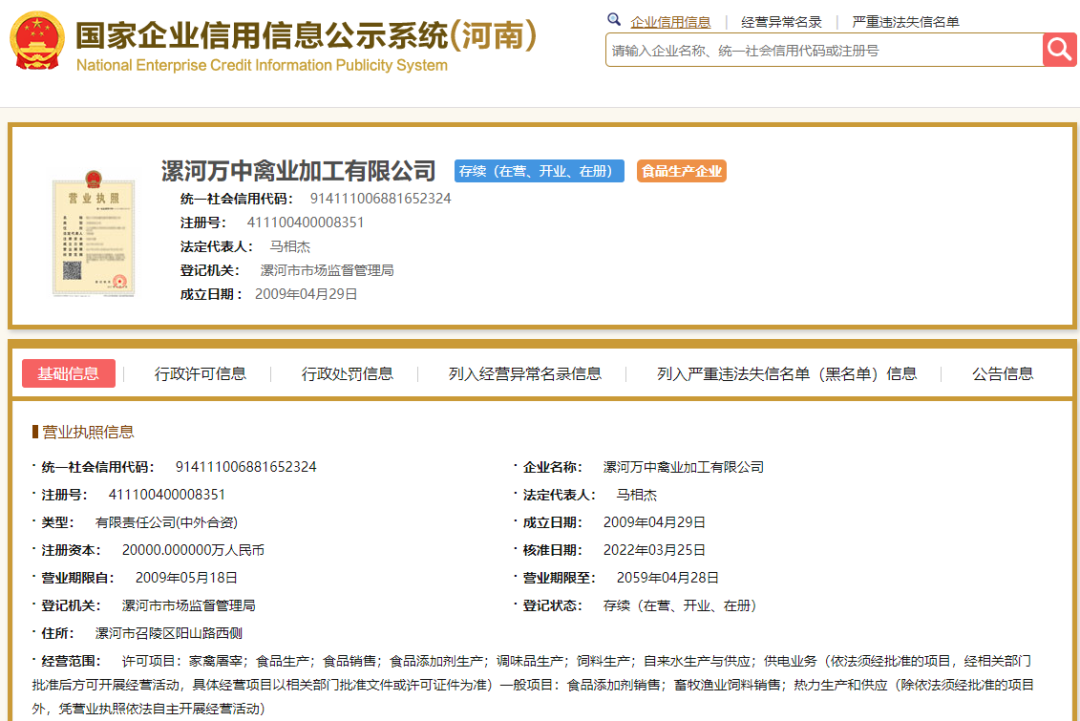The height and width of the screenshot is (721, 1080).
Task: Click the business license thumbnail image
Action: (94, 235)
